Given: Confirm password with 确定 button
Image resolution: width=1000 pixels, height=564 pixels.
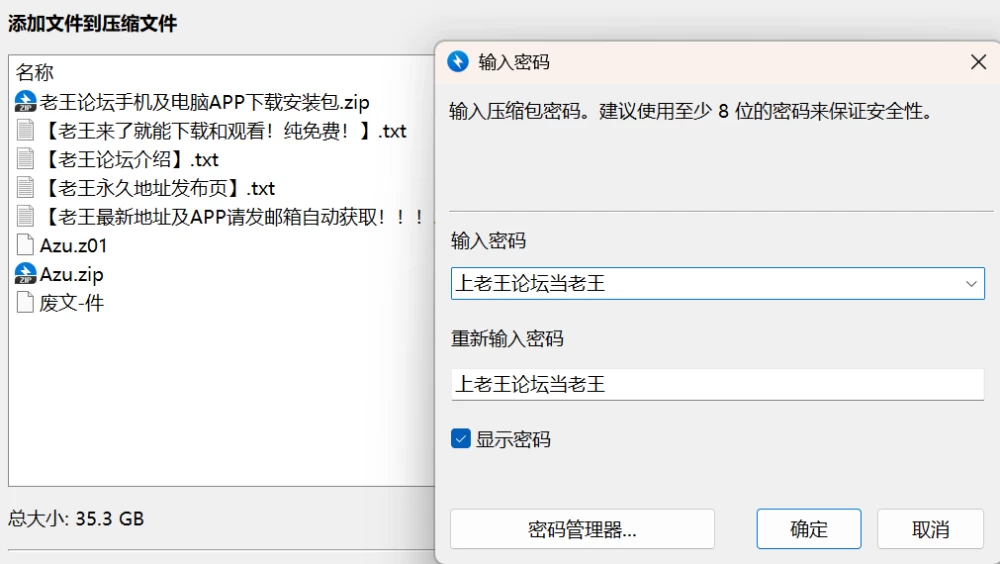Looking at the screenshot, I should coord(809,529).
